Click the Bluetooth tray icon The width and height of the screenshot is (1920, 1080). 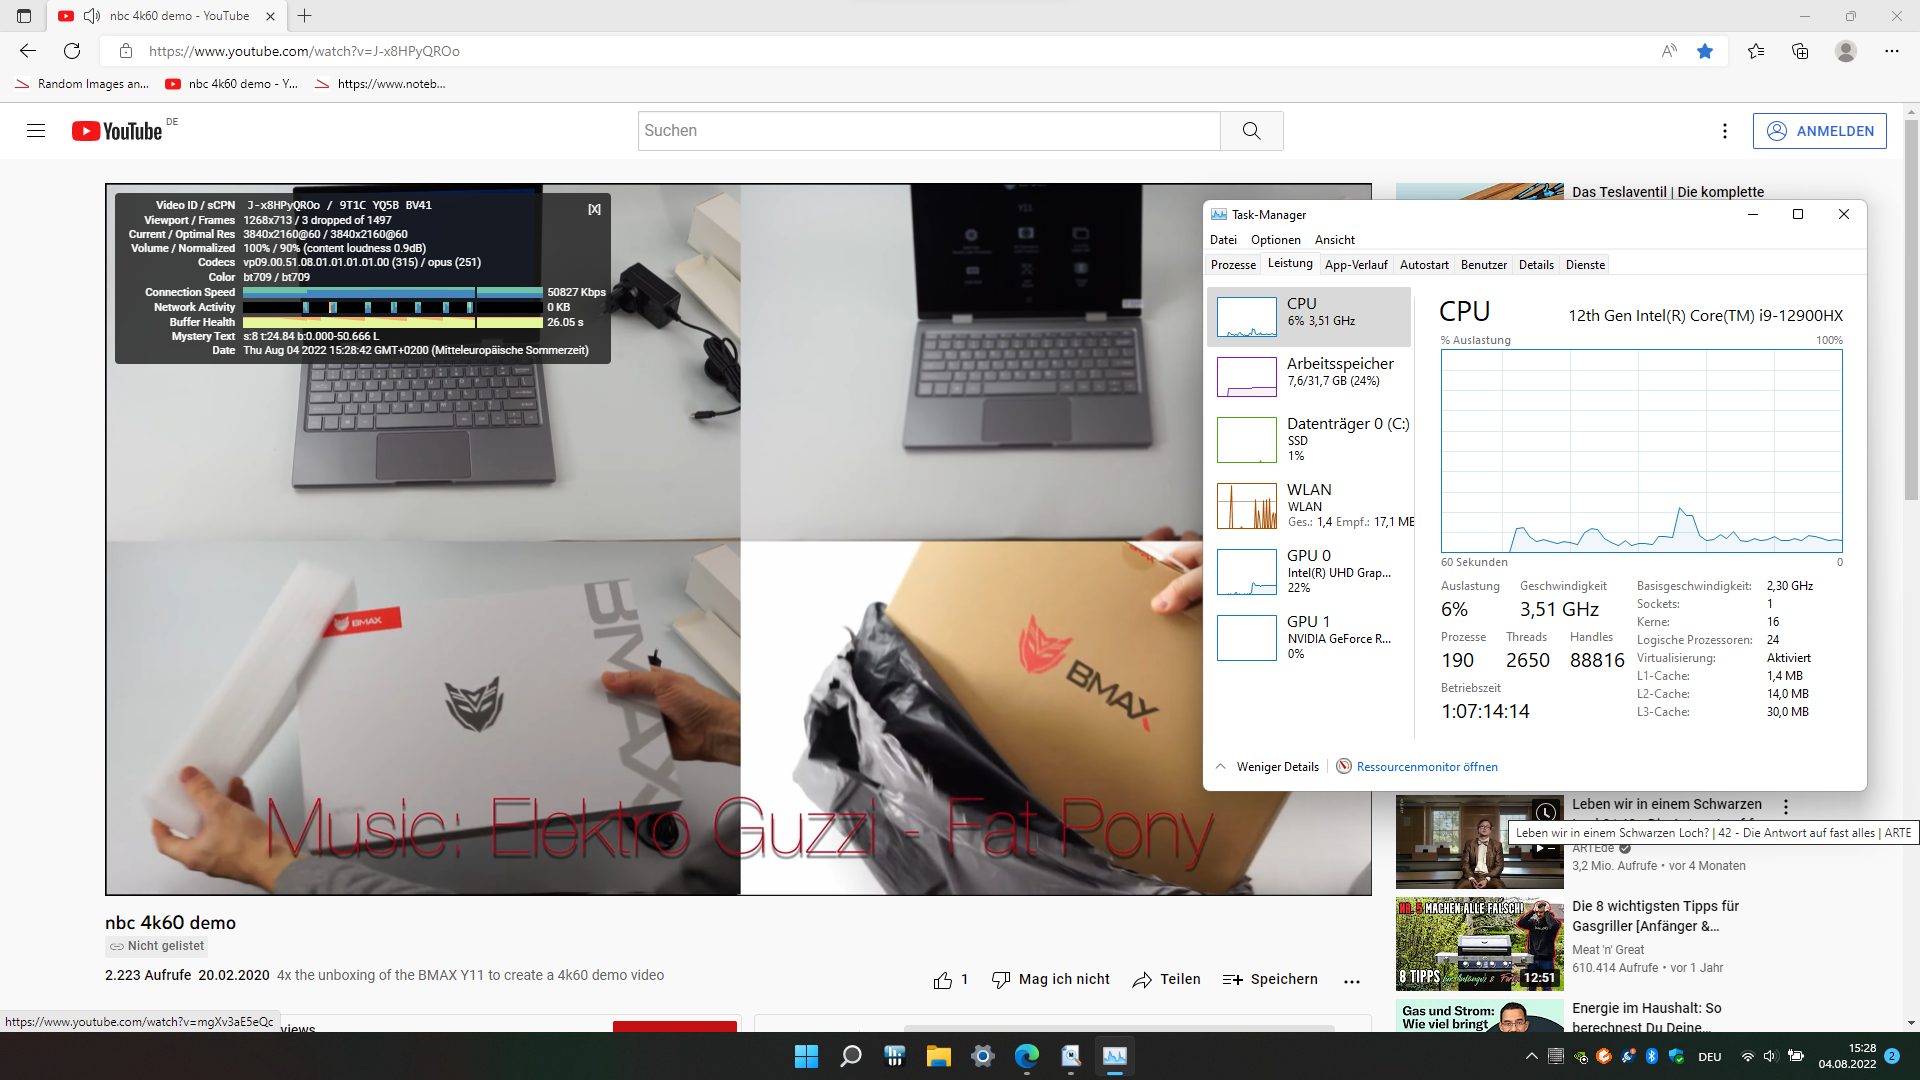[1652, 1056]
